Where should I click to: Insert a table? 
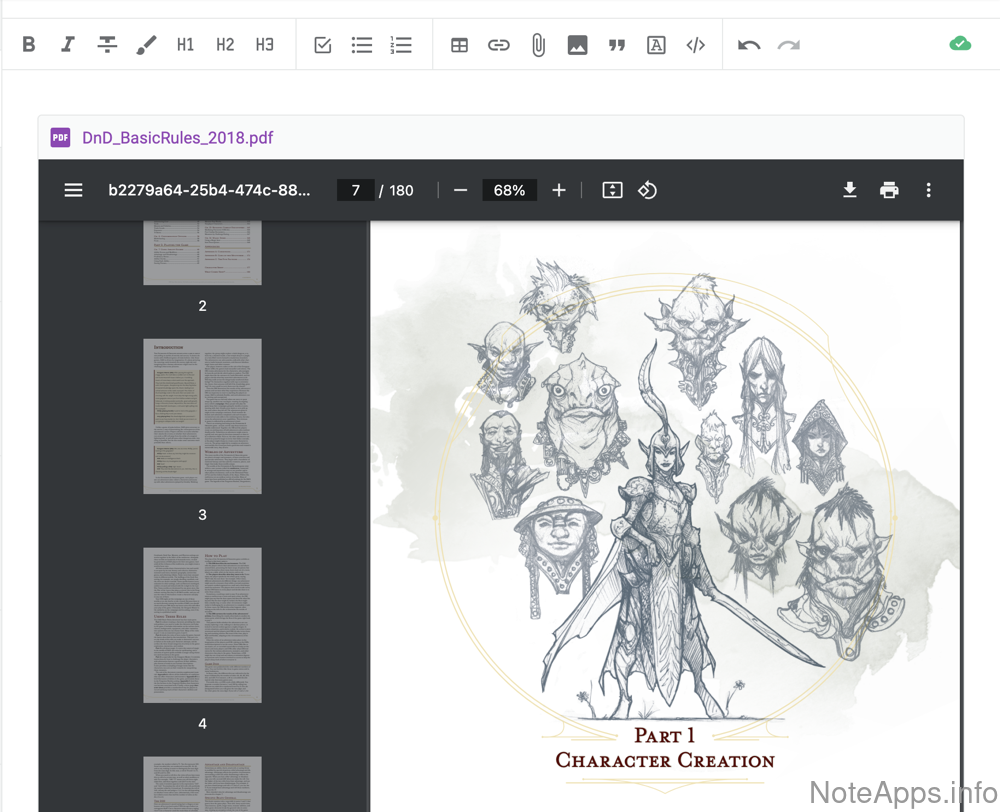click(x=459, y=45)
